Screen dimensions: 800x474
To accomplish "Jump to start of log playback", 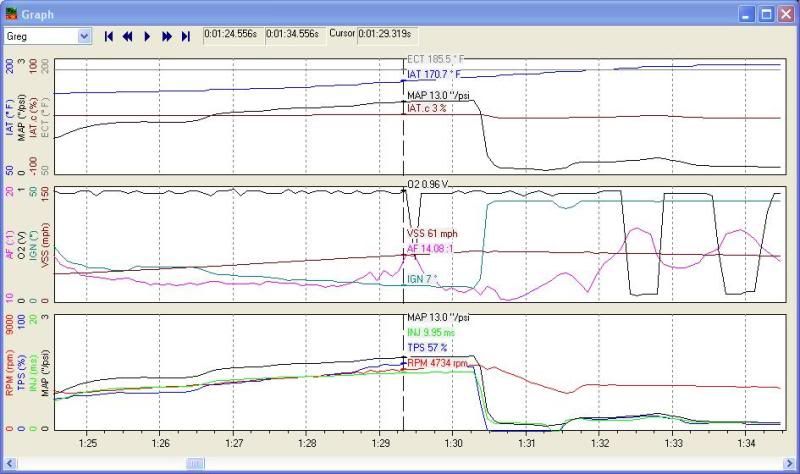I will click(109, 36).
